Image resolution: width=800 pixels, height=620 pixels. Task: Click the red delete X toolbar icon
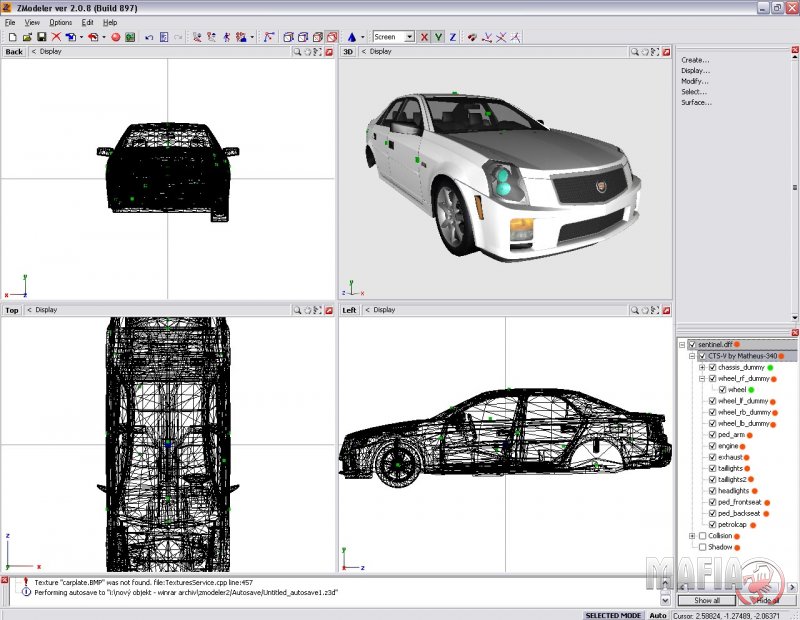click(56, 37)
